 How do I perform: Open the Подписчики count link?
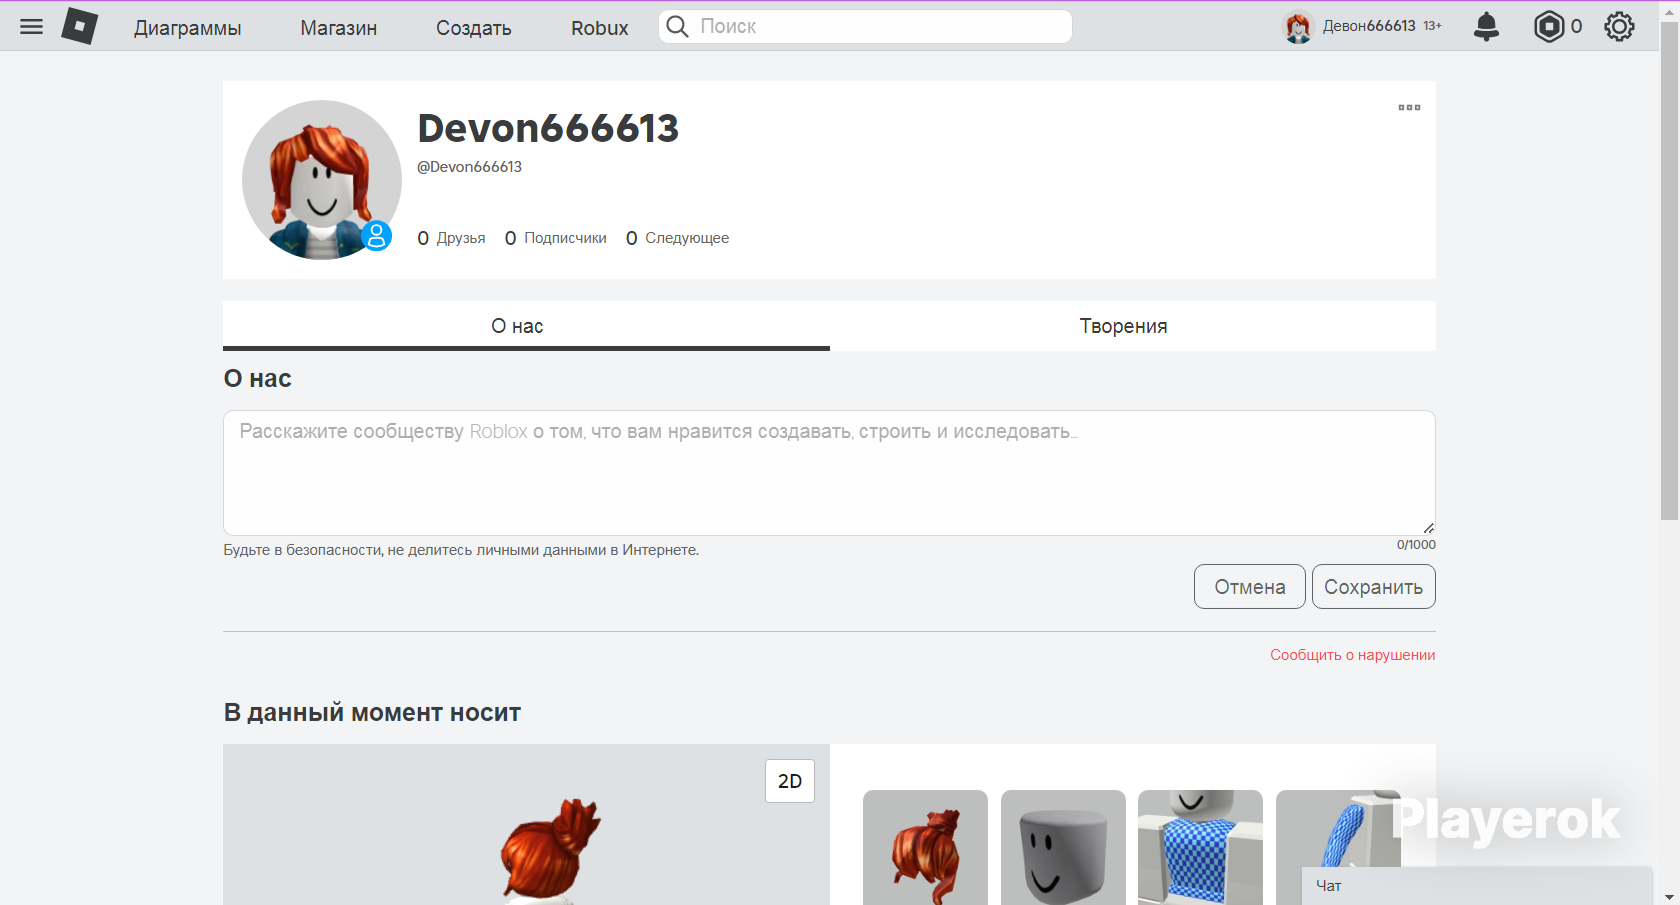pyautogui.click(x=556, y=238)
